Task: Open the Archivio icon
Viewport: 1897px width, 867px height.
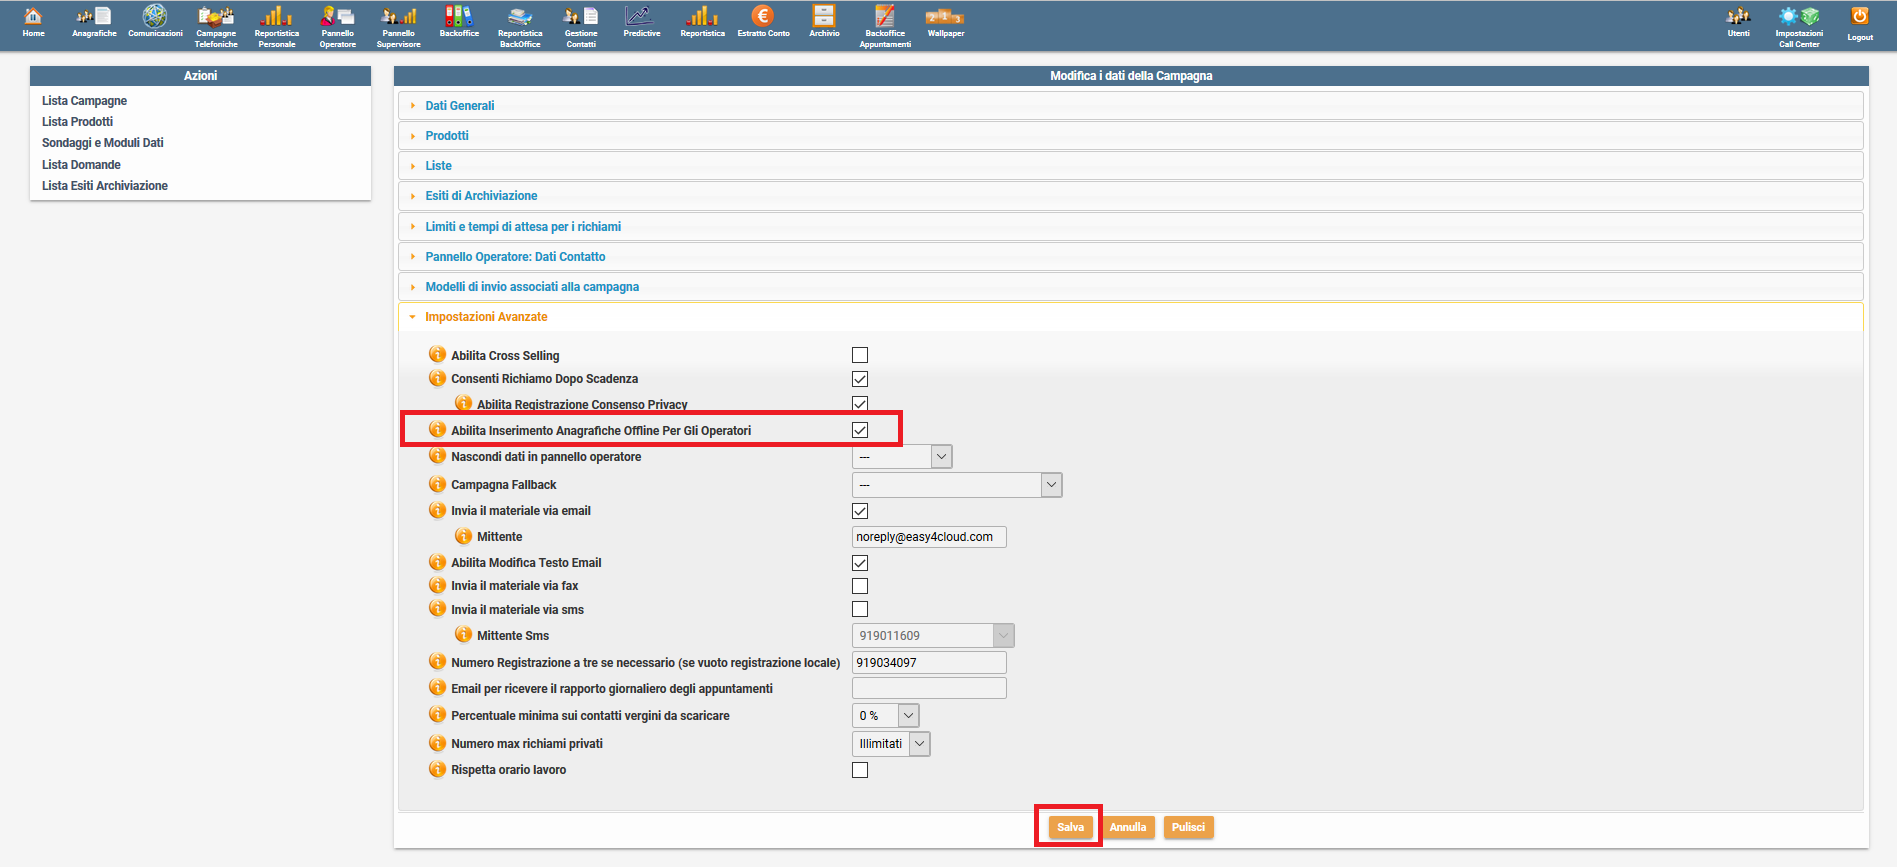Action: [x=824, y=22]
